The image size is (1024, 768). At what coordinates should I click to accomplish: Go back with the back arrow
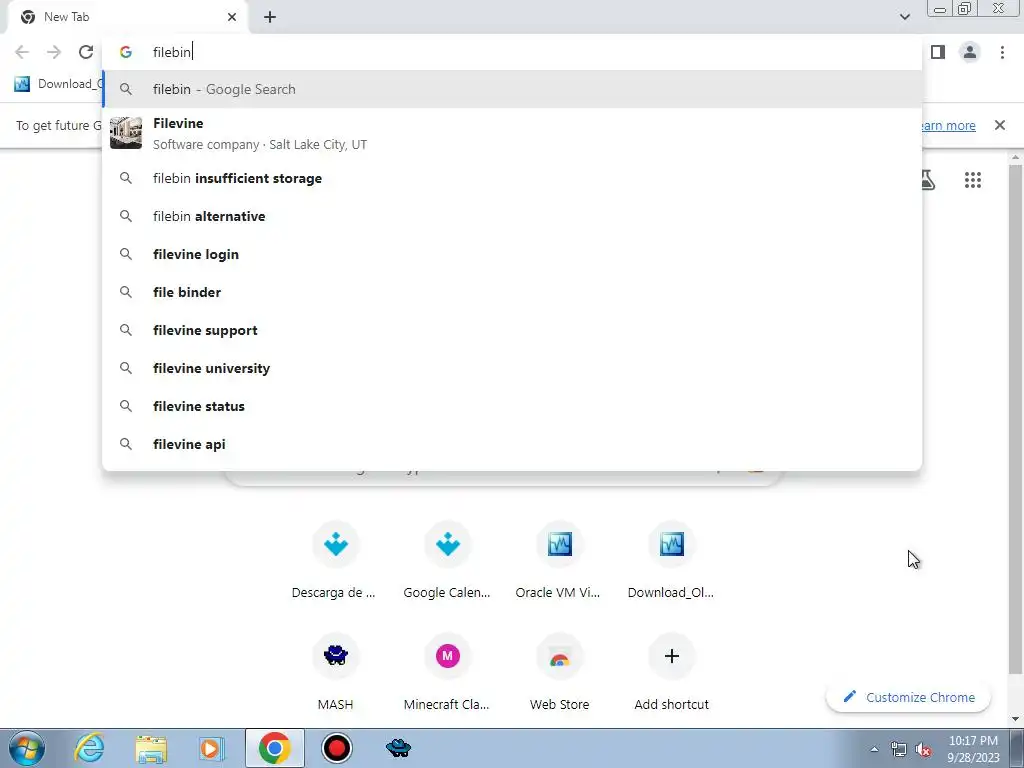point(22,52)
